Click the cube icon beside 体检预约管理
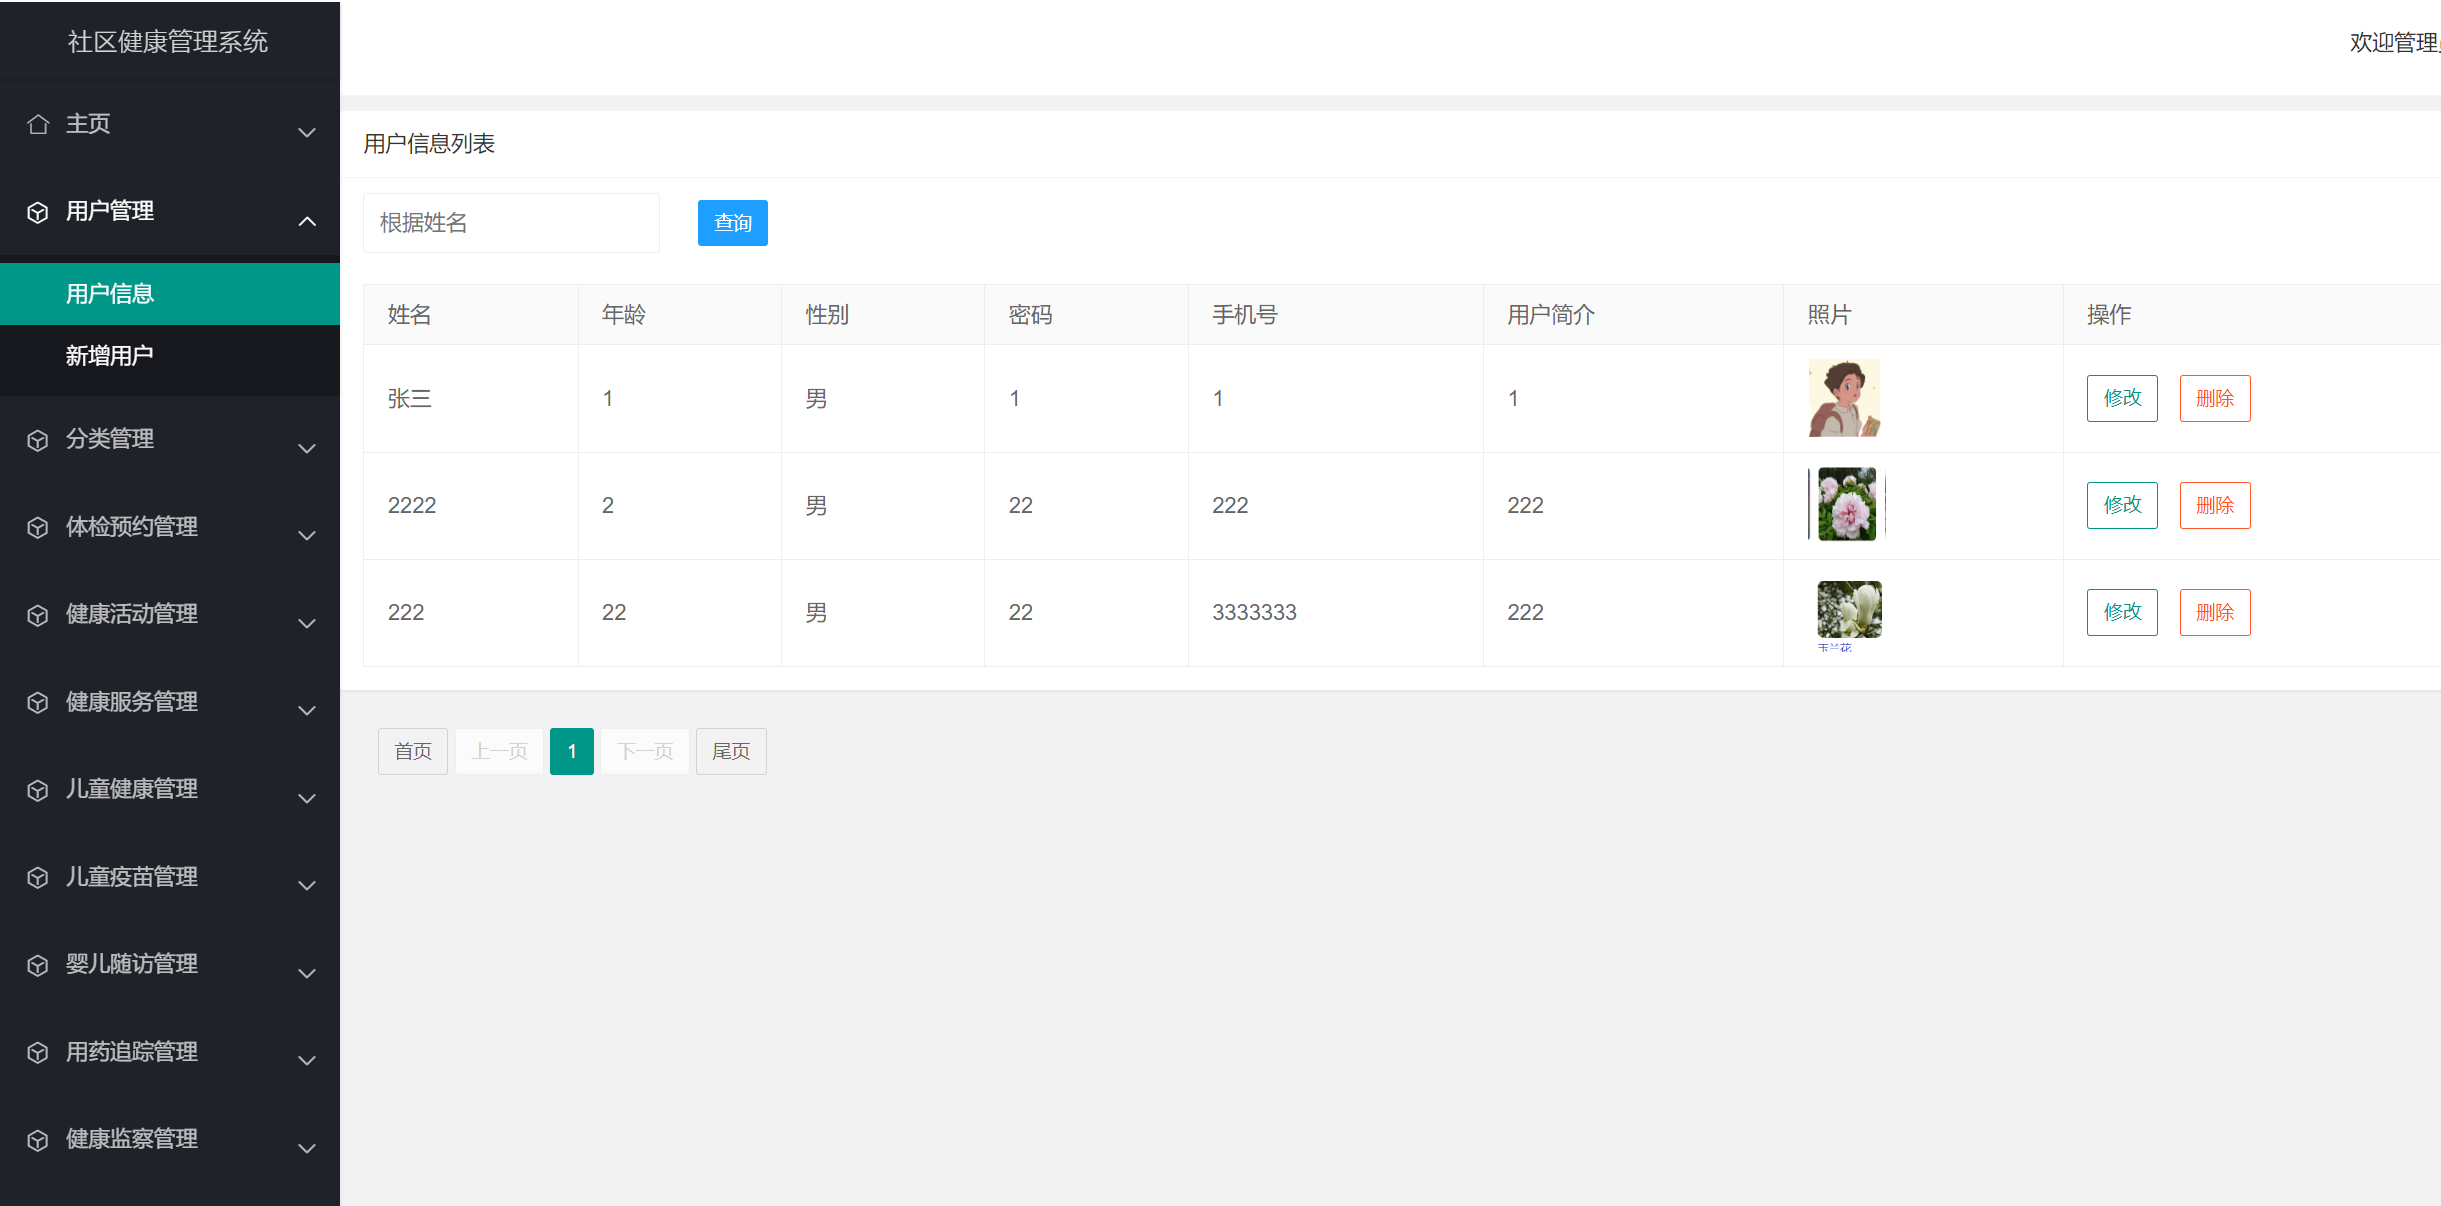2441x1206 pixels. (38, 527)
